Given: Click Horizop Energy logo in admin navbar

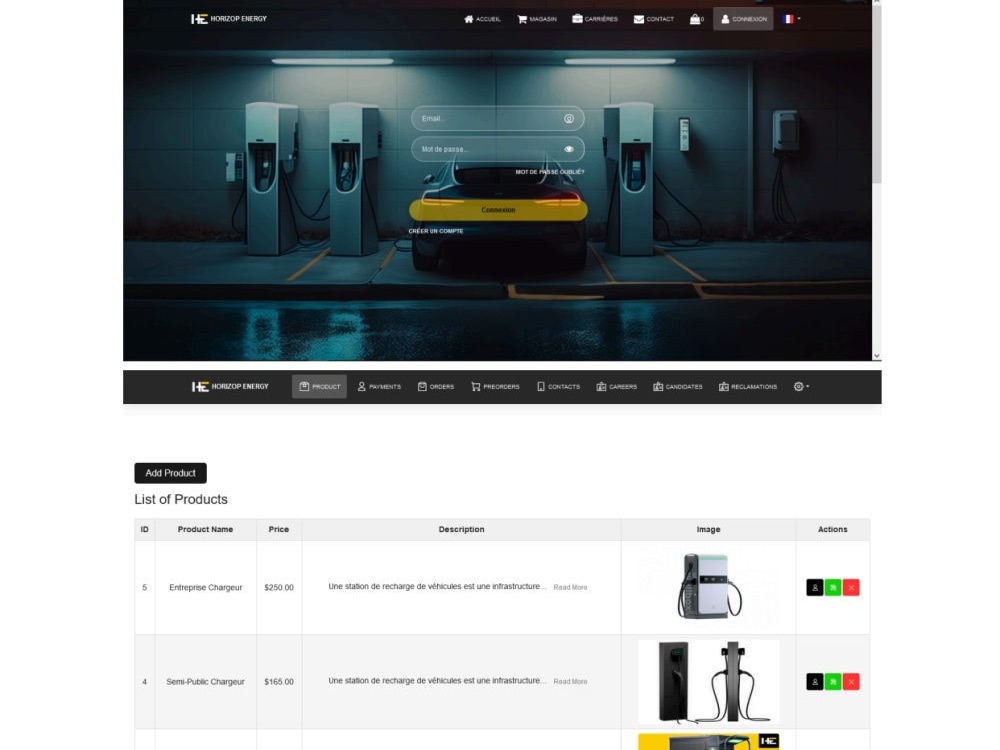Looking at the screenshot, I should 230,386.
